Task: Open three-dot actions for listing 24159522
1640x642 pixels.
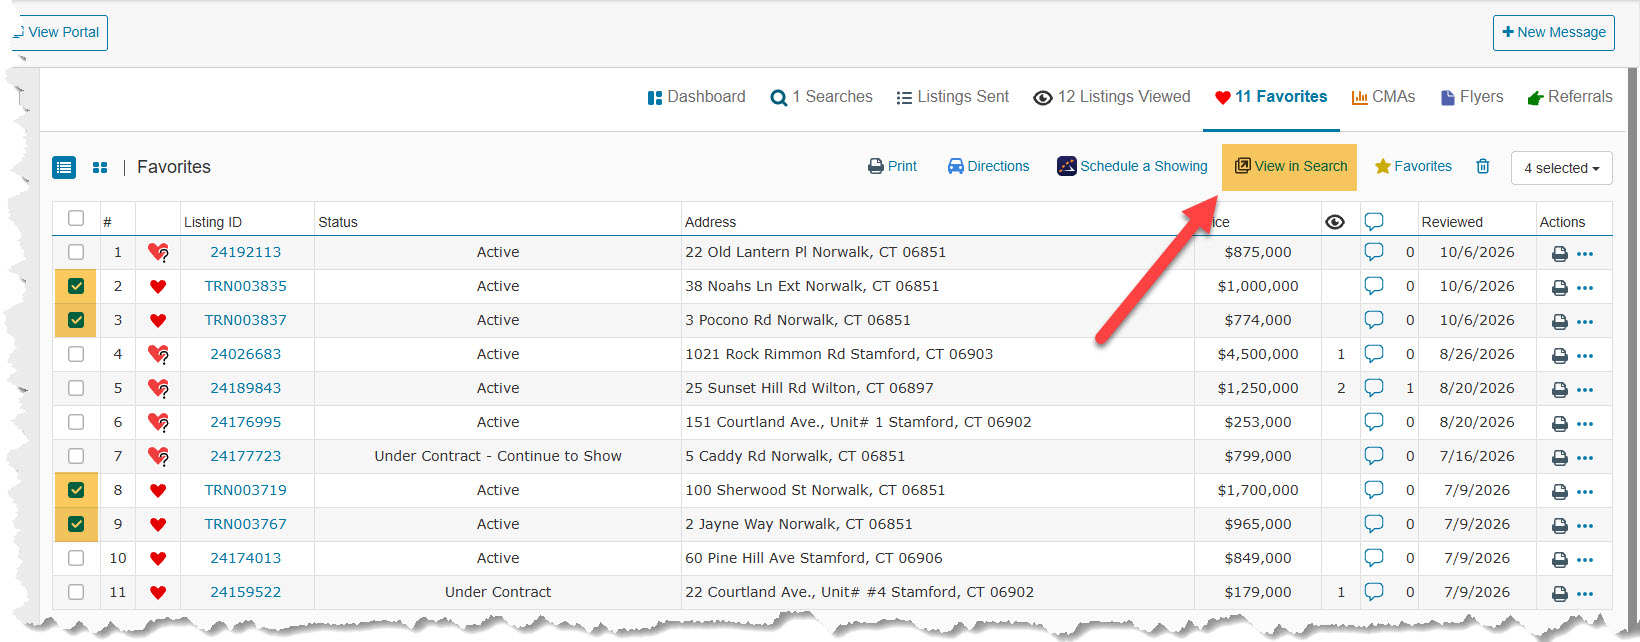Action: coord(1585,593)
